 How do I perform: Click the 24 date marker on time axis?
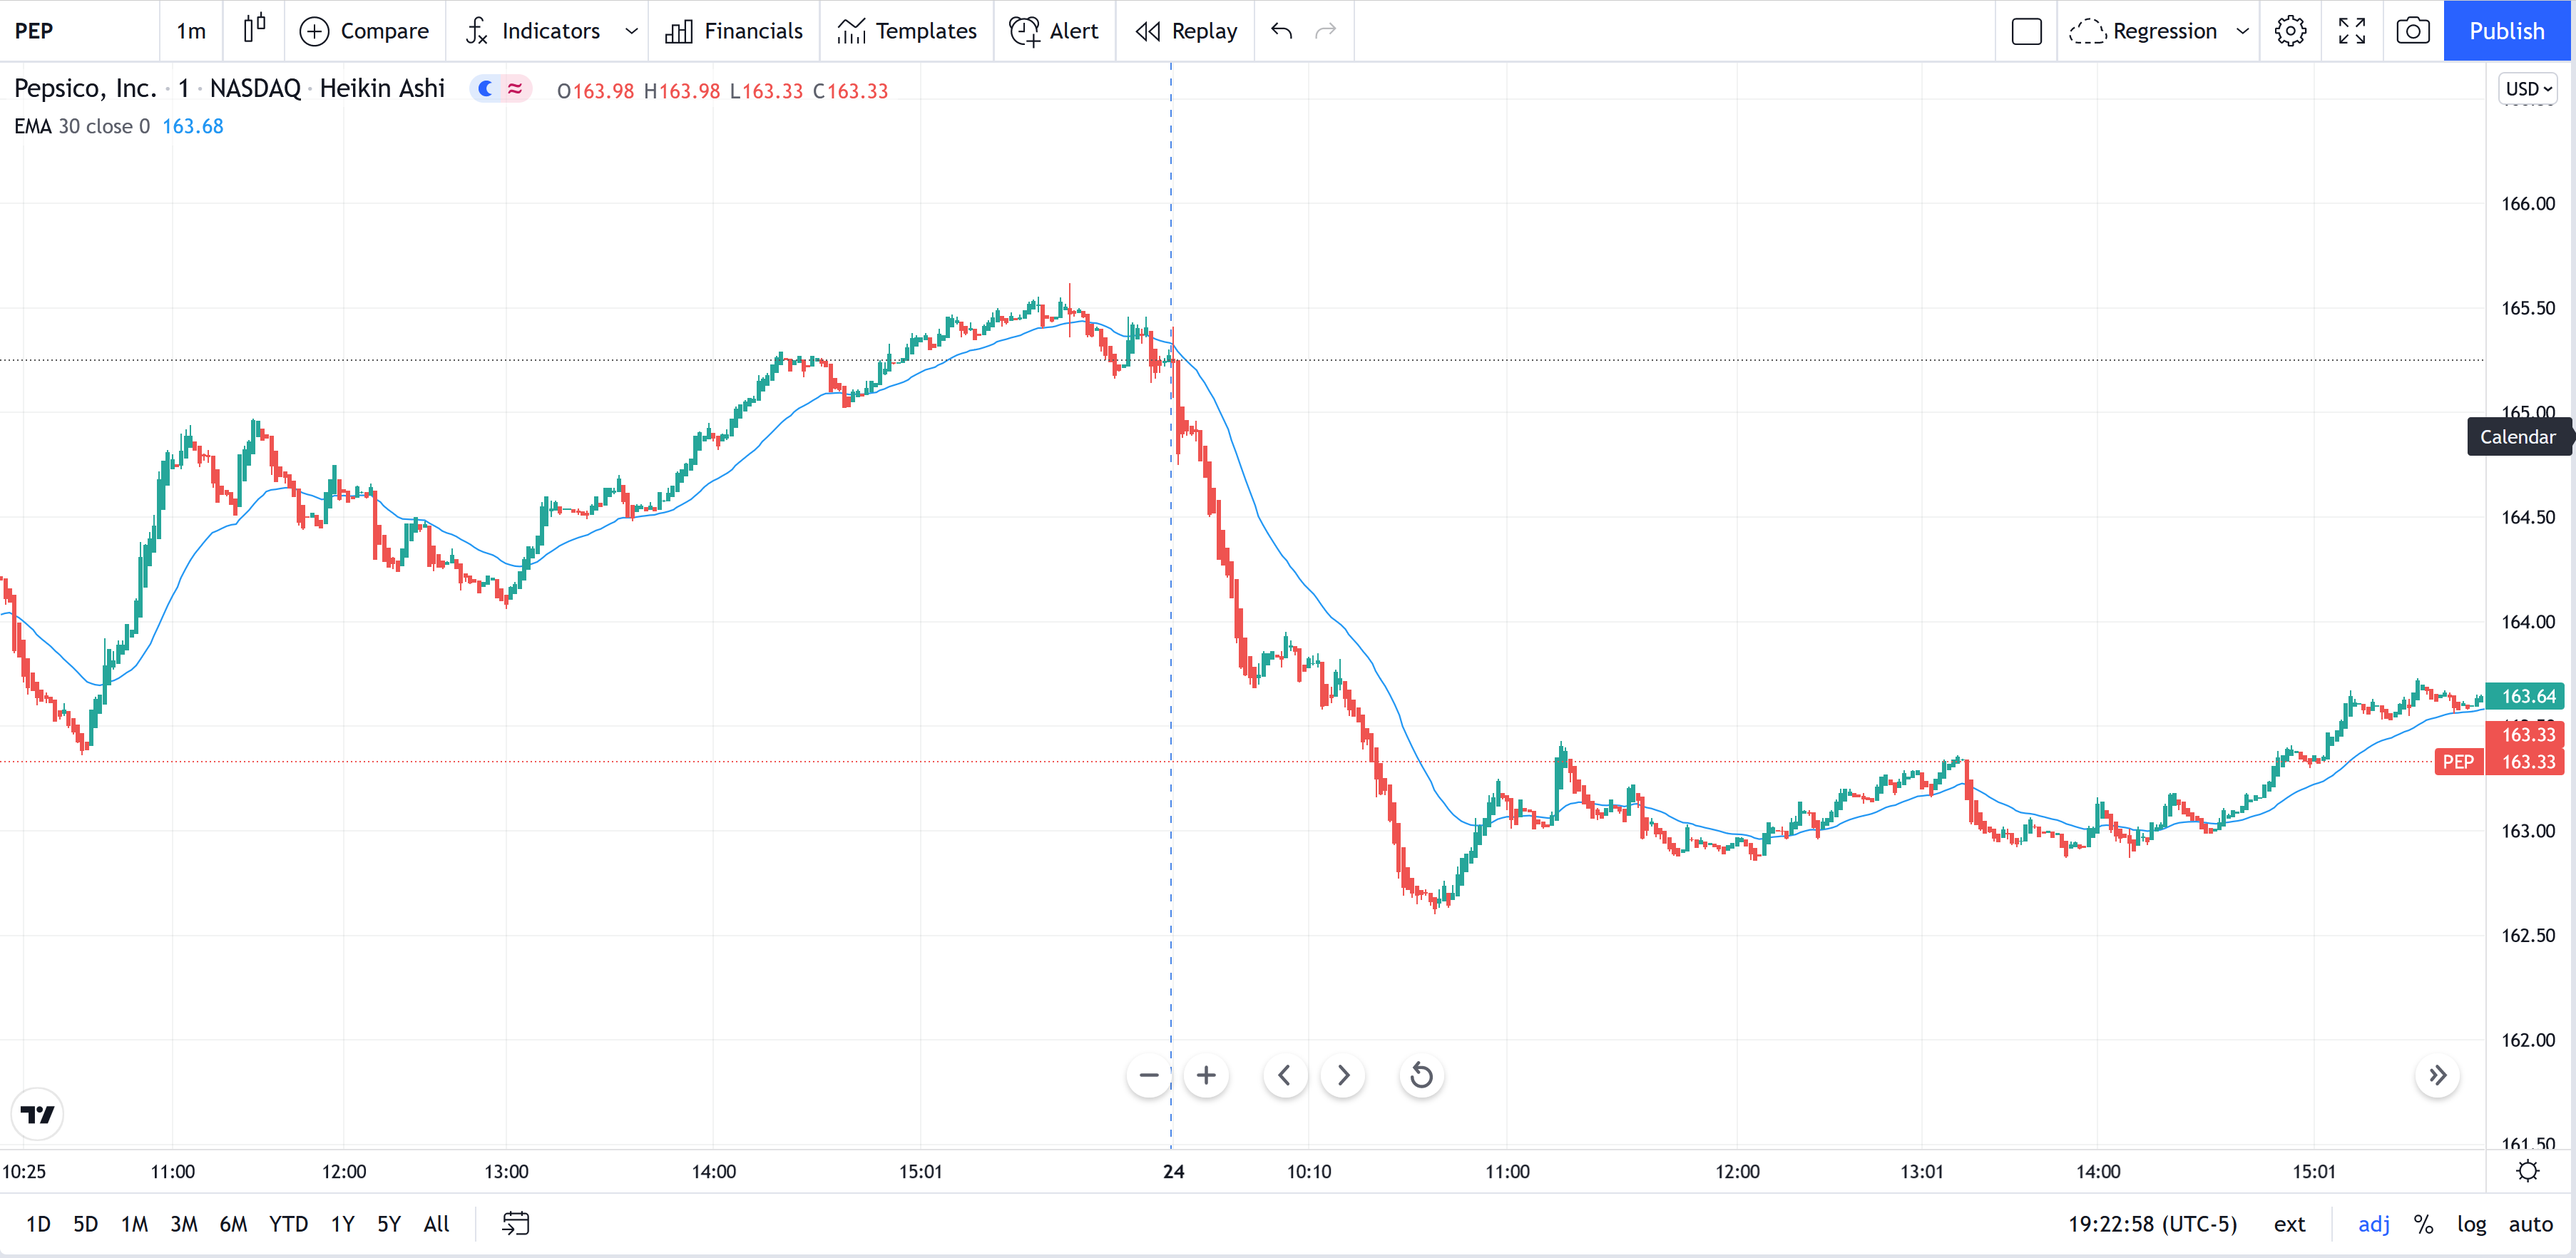pyautogui.click(x=1173, y=1171)
